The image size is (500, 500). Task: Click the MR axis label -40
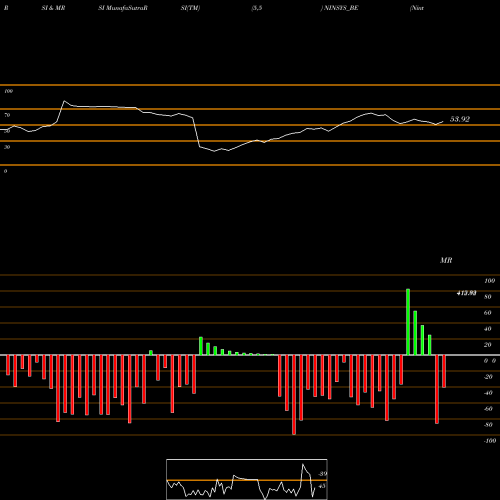pos(488,393)
